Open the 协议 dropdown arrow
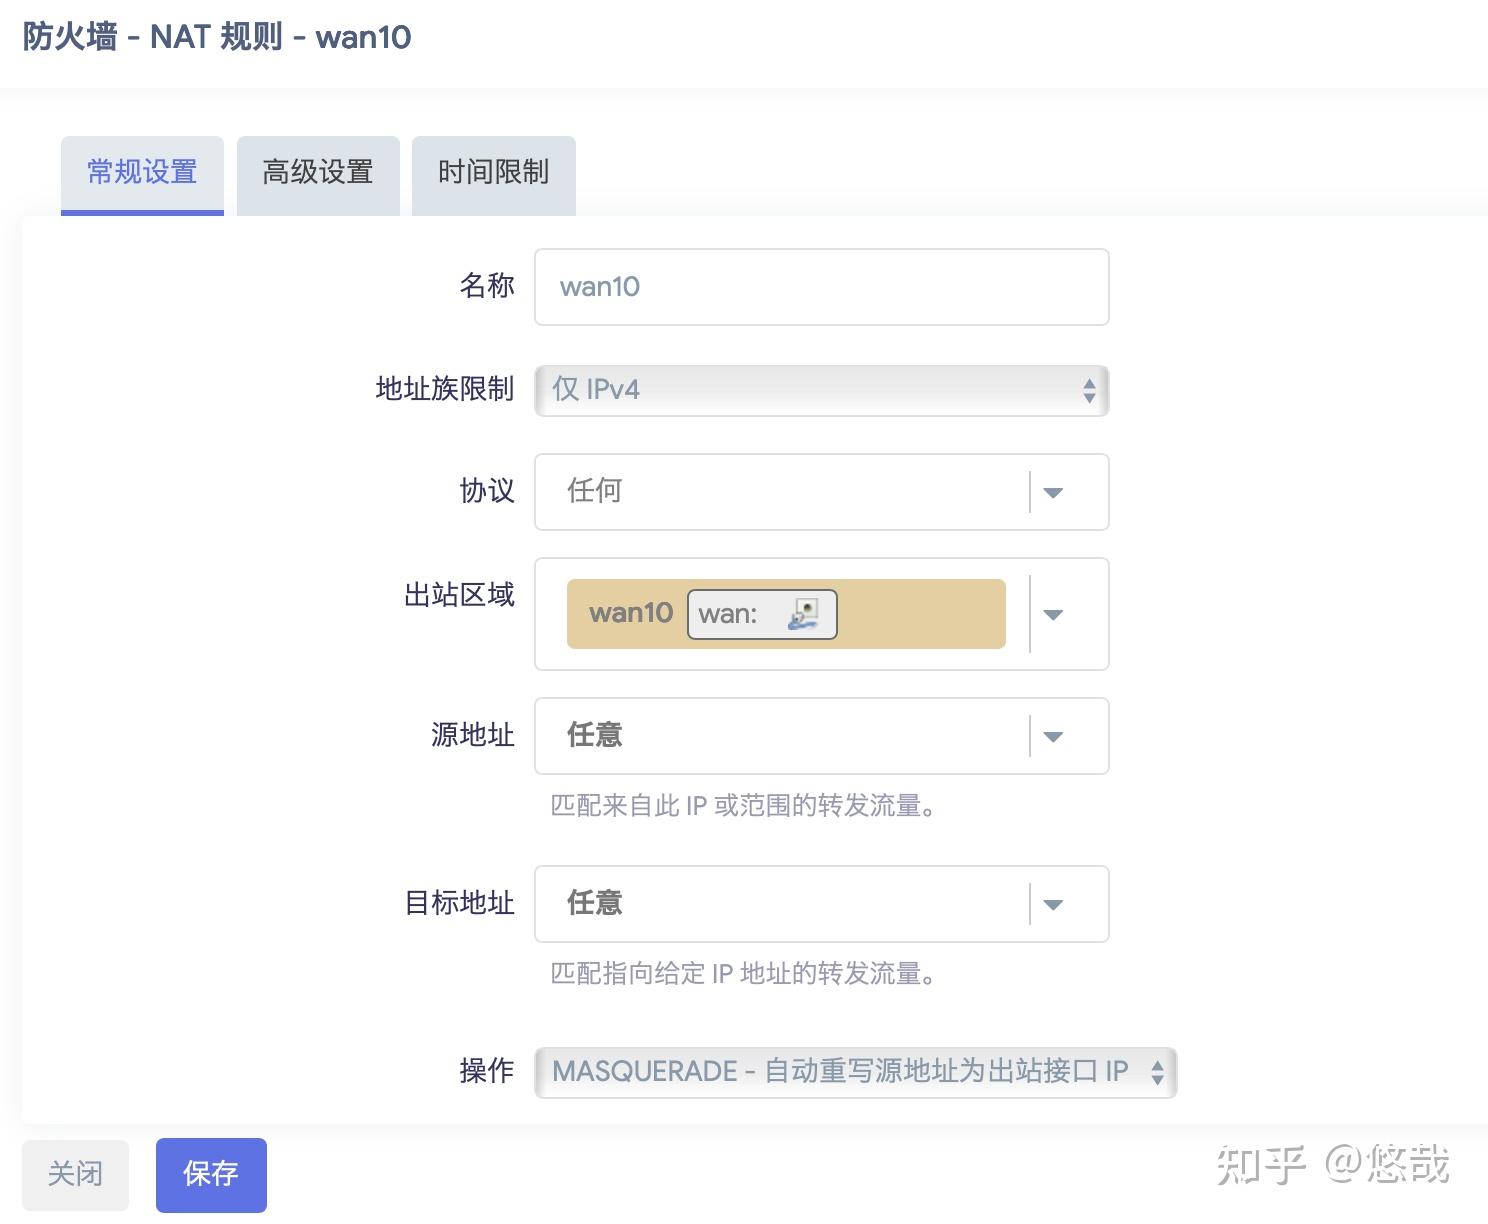Image resolution: width=1488 pixels, height=1224 pixels. click(x=1053, y=492)
